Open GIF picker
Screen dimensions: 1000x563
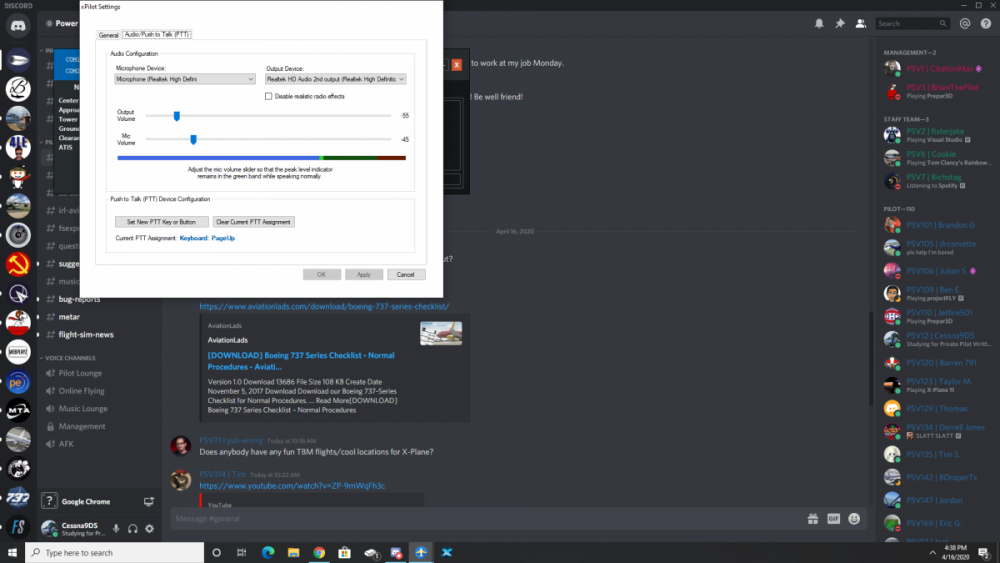834,519
